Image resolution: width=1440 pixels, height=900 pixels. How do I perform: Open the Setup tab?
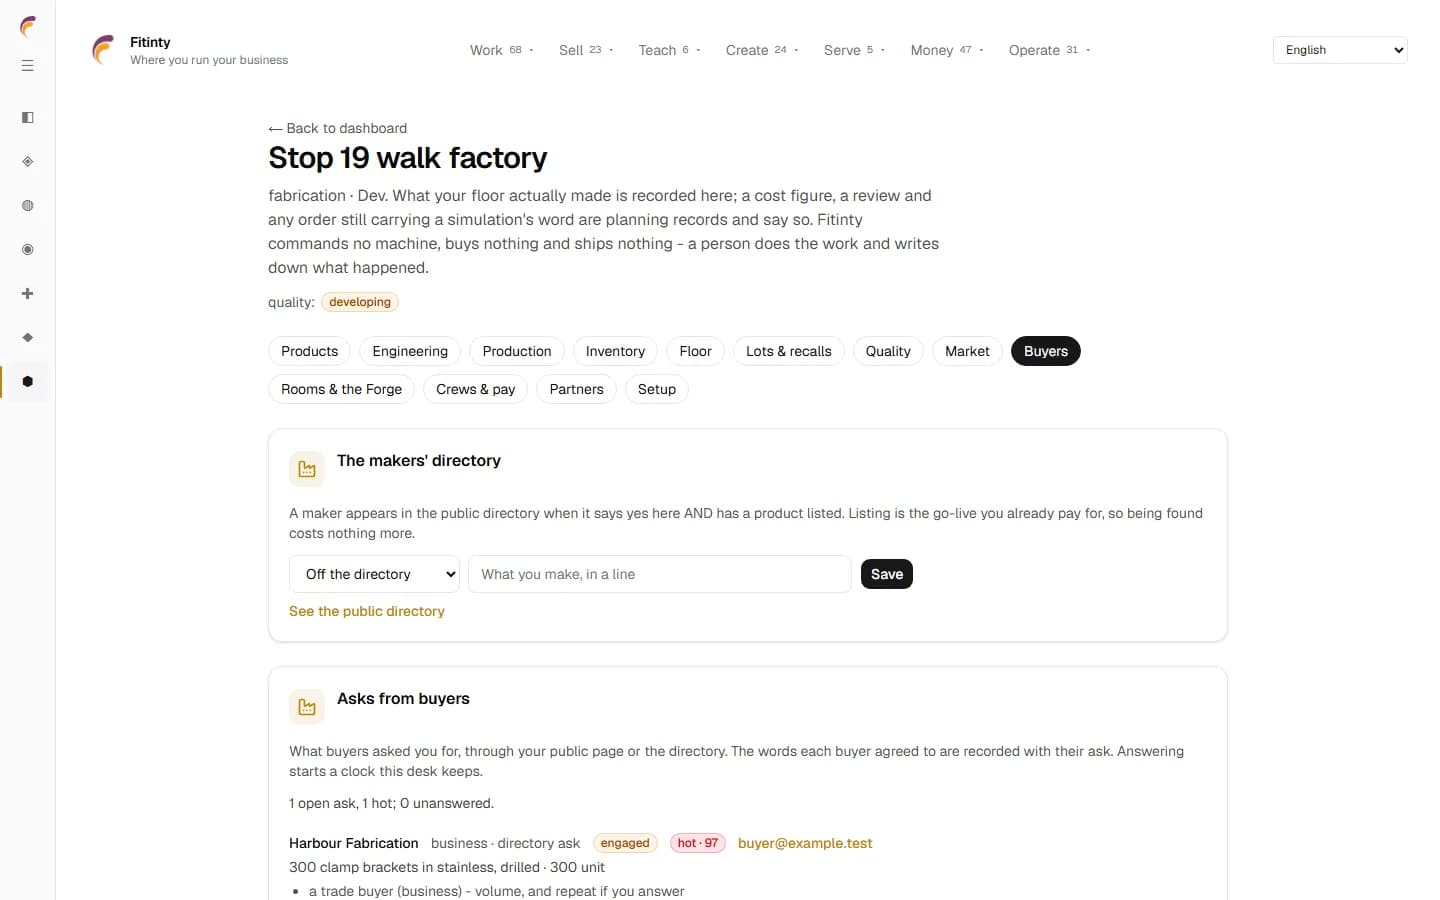click(657, 389)
